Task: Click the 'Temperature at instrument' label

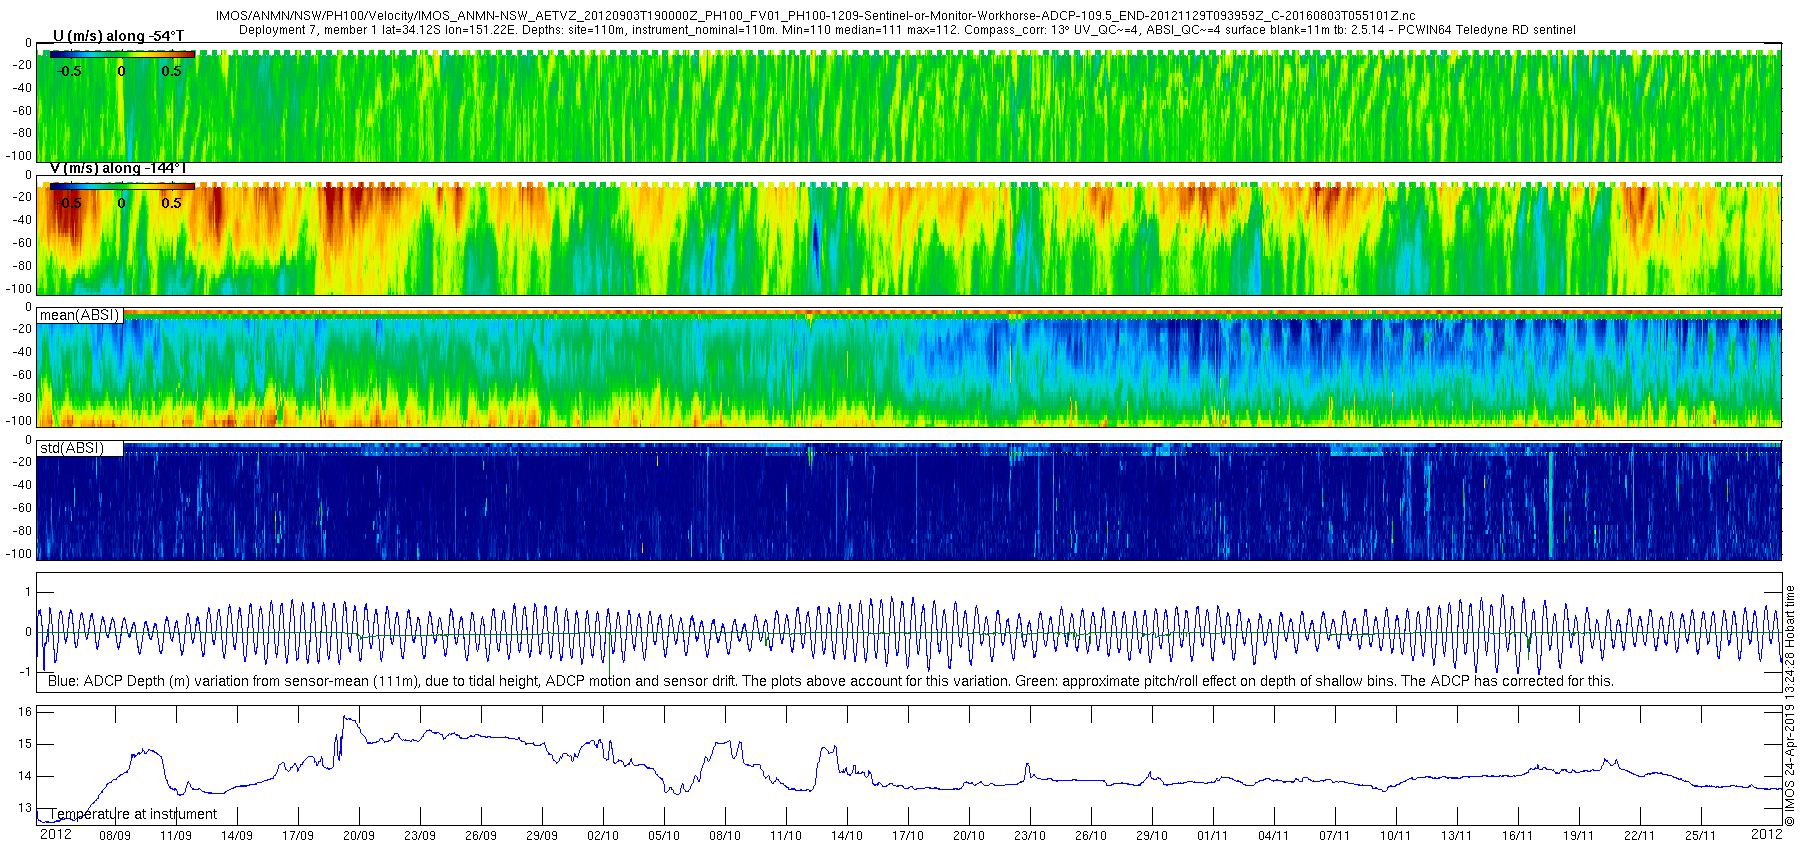Action: (133, 814)
